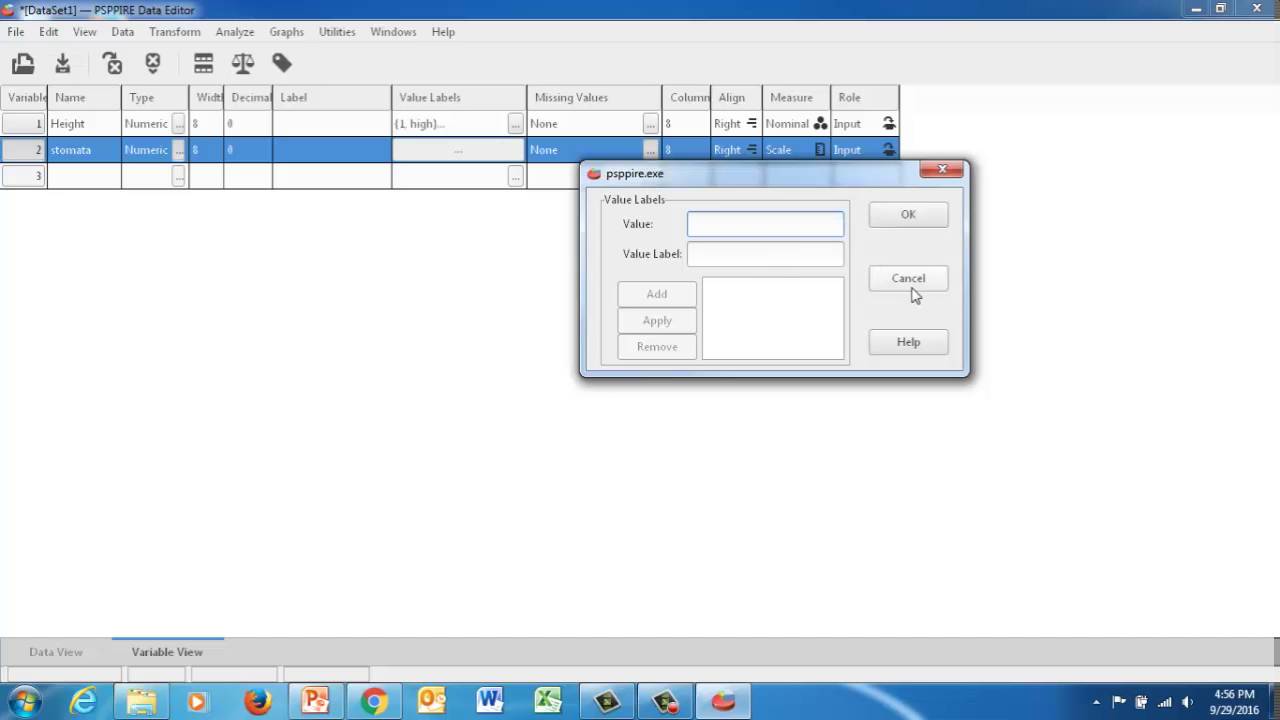Click the Nominal measure icon in Height row
Image resolution: width=1280 pixels, height=720 pixels.
820,124
